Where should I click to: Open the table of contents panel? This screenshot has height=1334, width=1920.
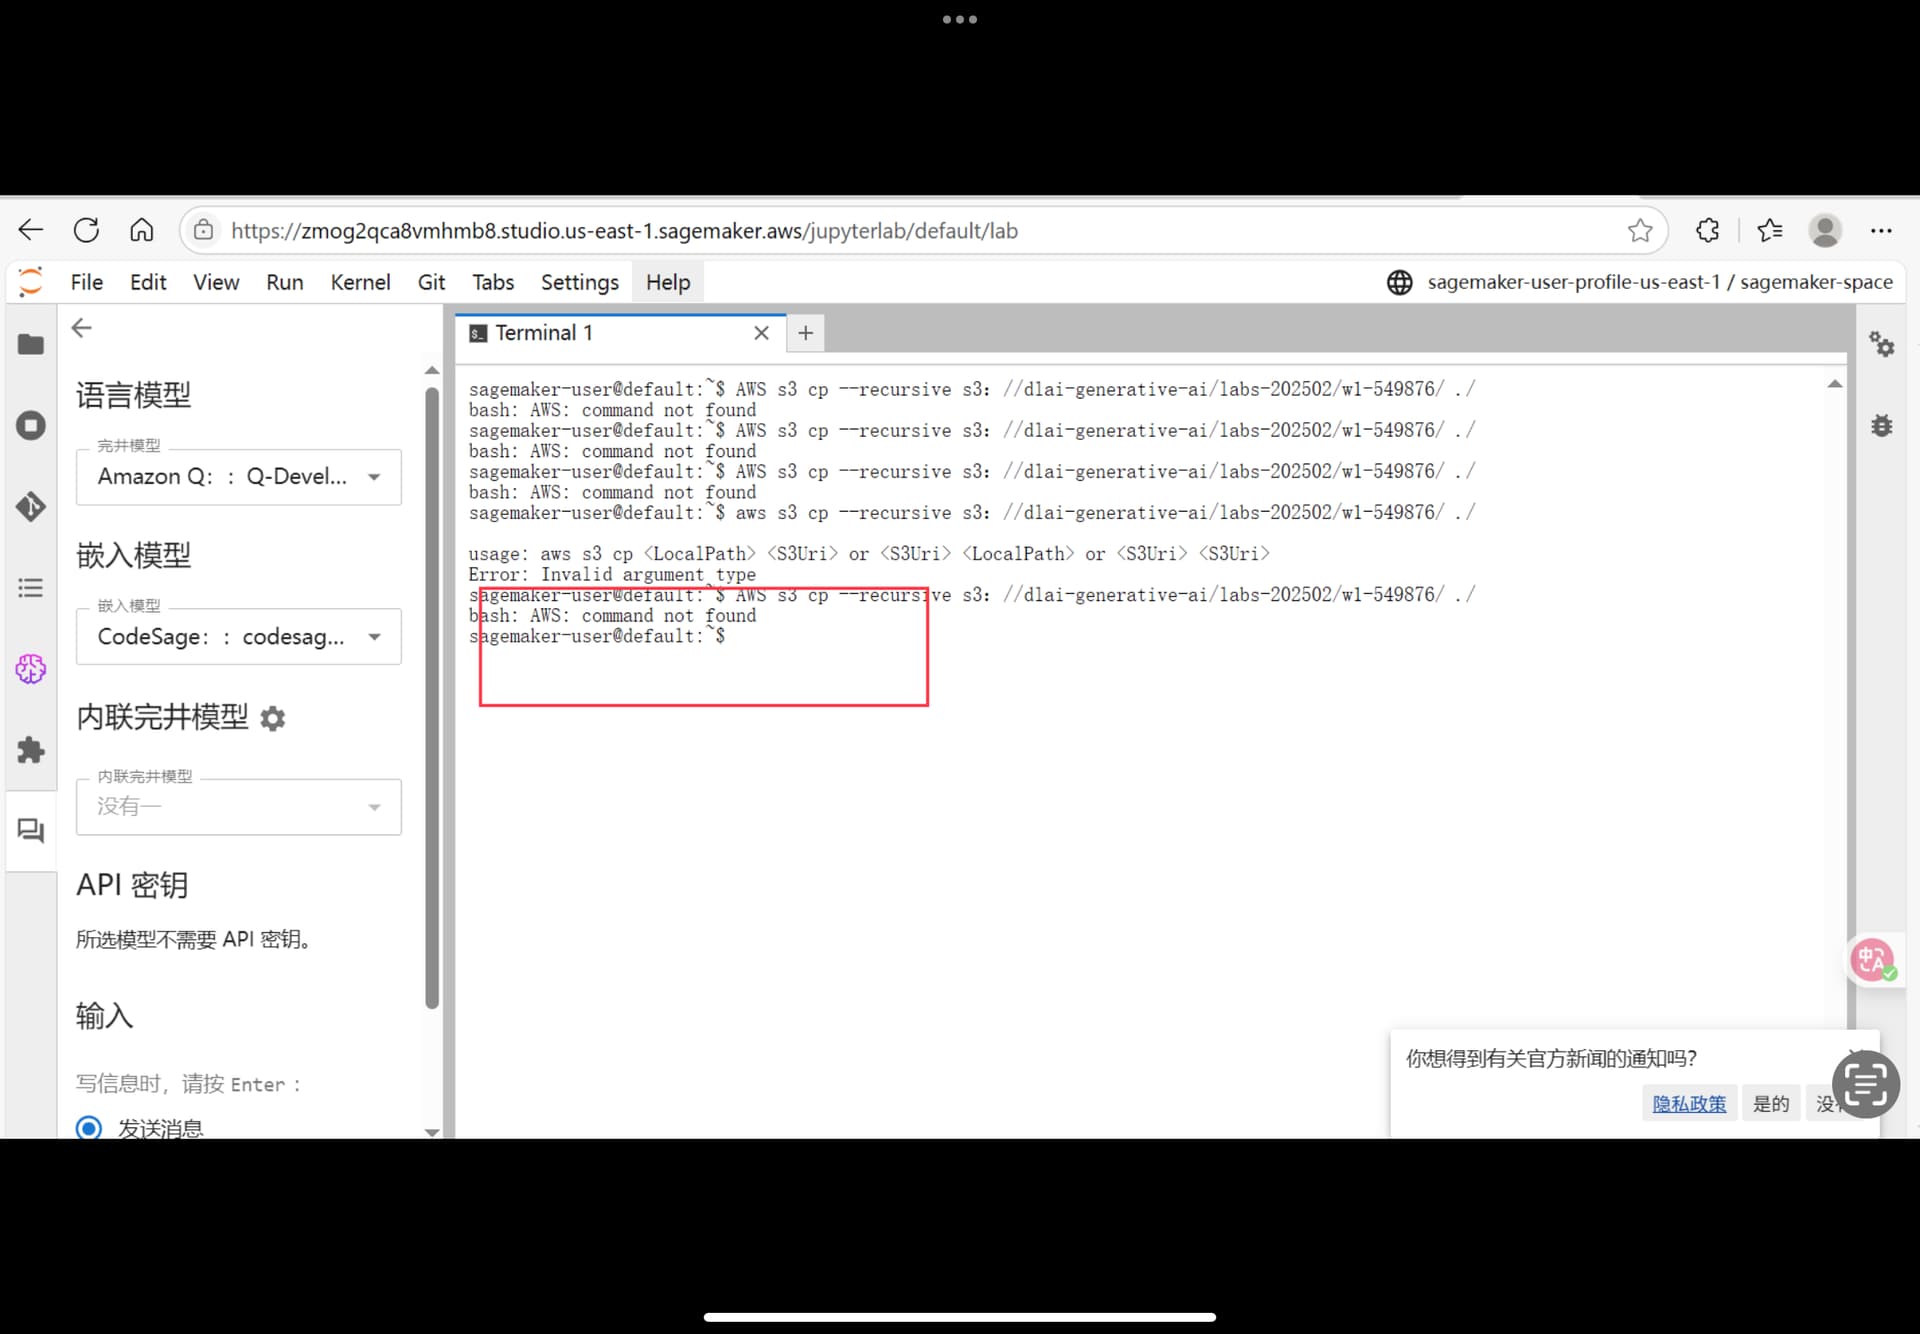coord(31,588)
